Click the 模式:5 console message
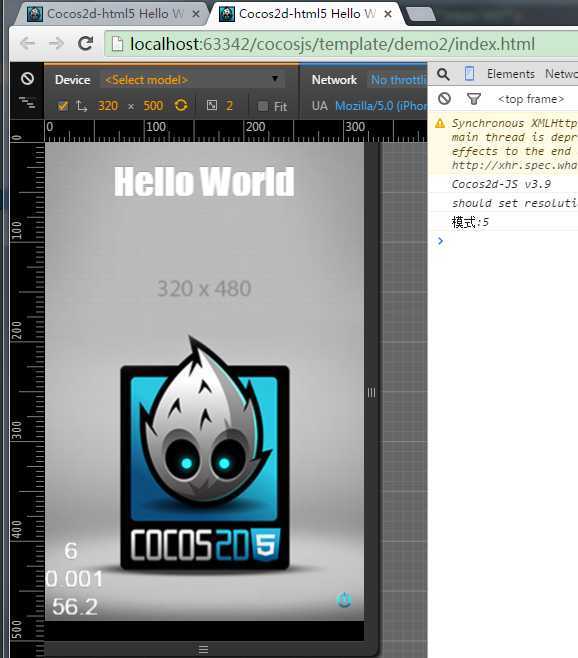This screenshot has height=658, width=578. 470,222
